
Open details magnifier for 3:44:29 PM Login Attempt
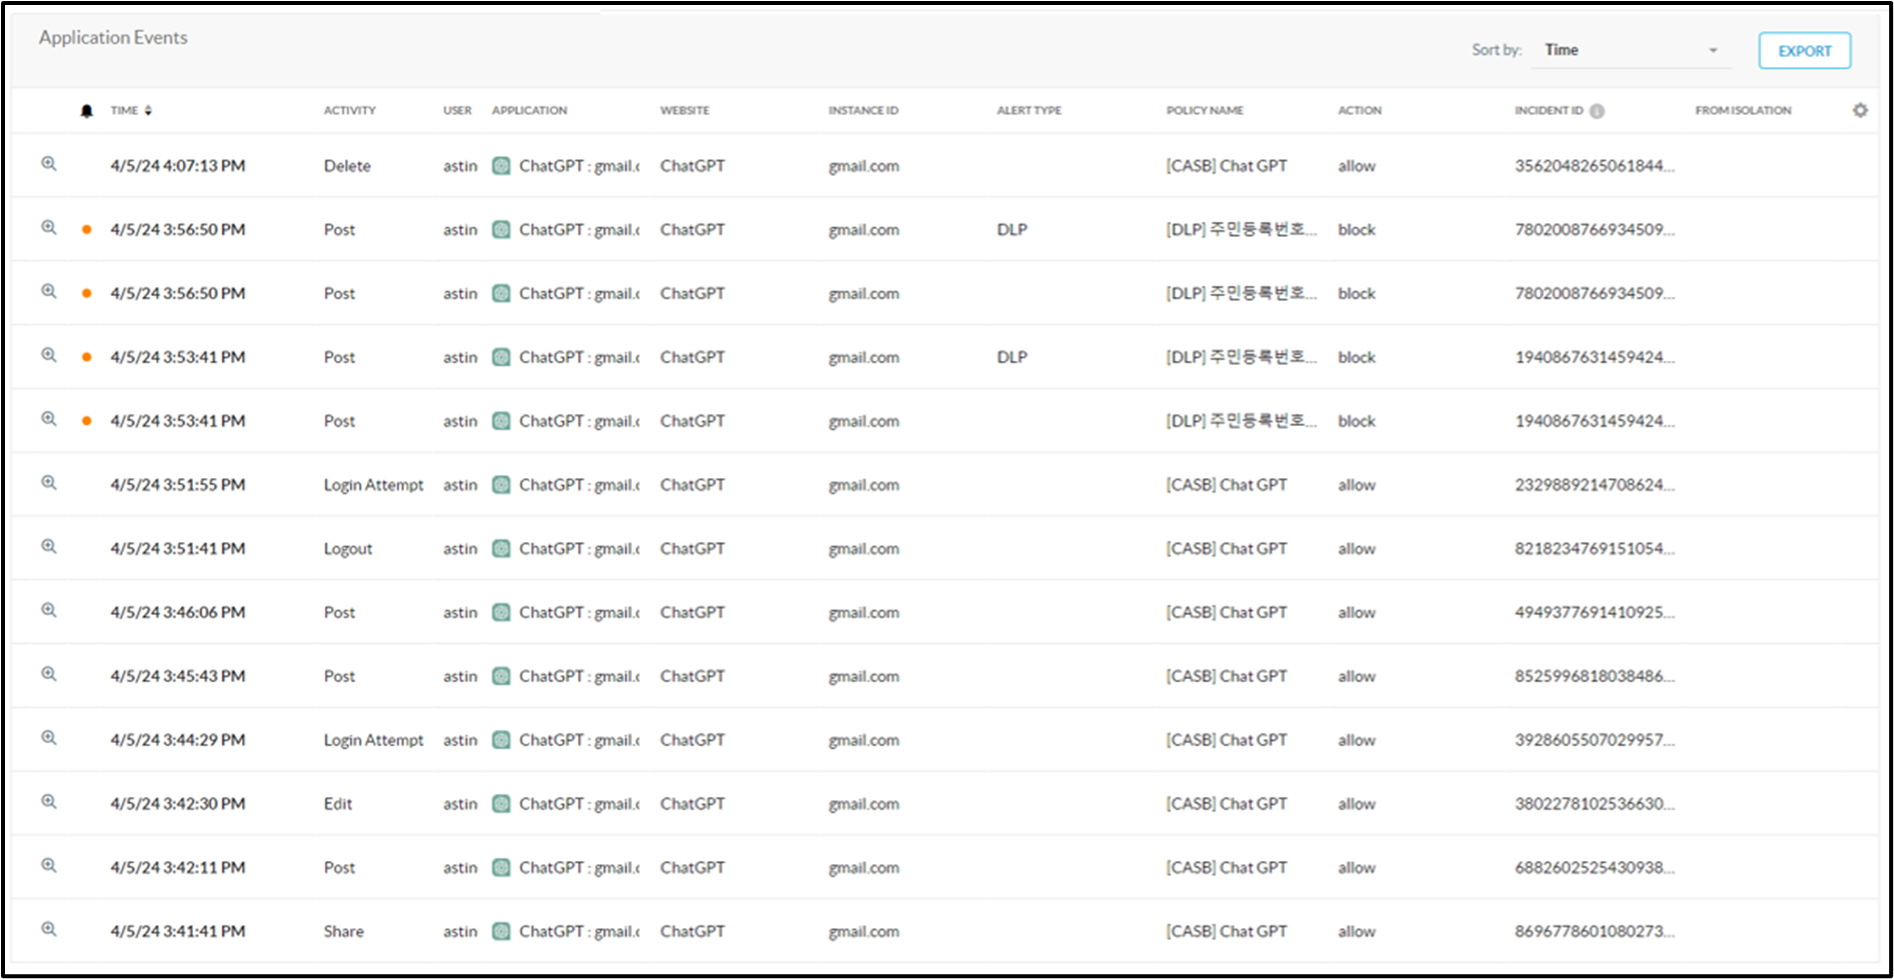pyautogui.click(x=48, y=738)
